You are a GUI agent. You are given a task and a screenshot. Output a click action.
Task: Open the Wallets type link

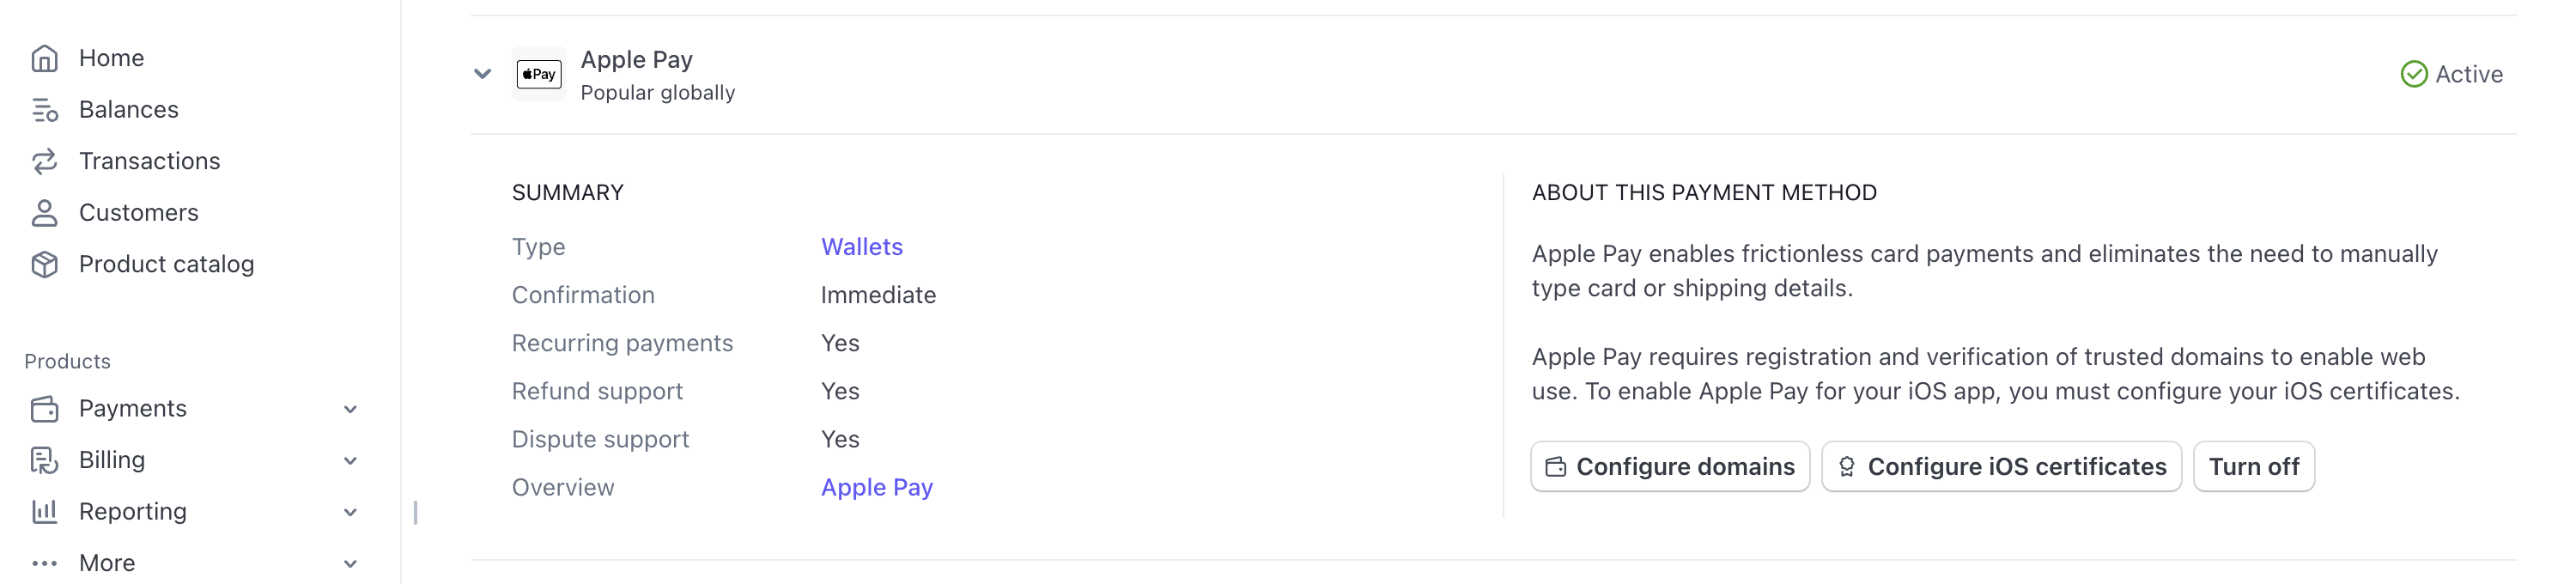tap(861, 247)
